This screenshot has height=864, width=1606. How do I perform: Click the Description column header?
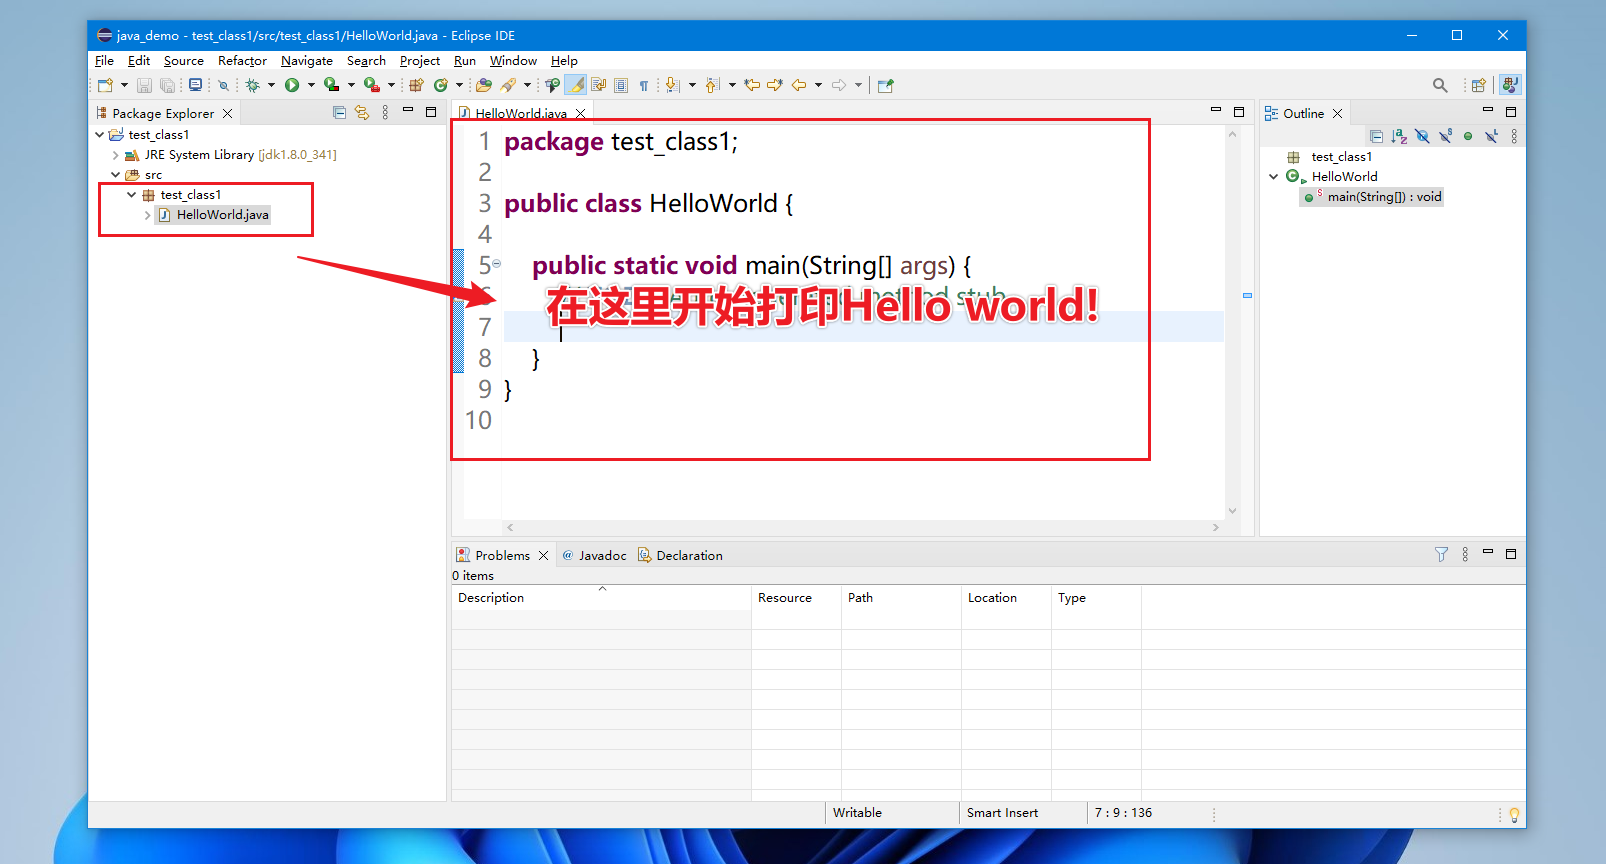point(601,598)
